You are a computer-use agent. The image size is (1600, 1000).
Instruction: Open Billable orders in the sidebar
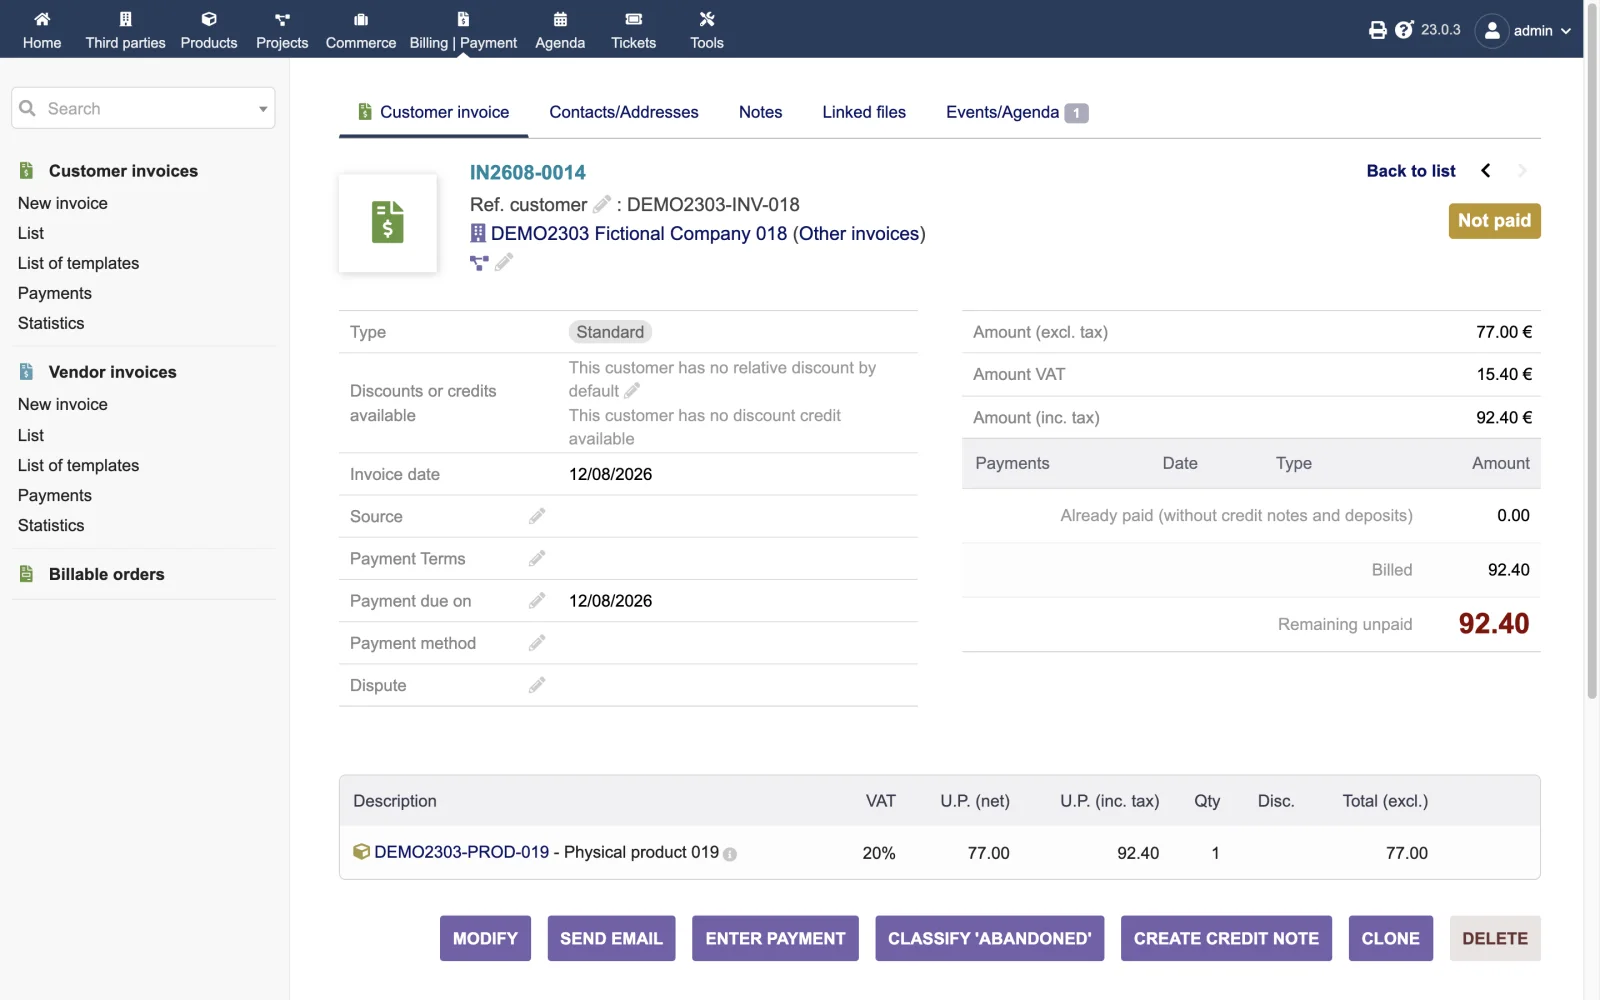106,574
